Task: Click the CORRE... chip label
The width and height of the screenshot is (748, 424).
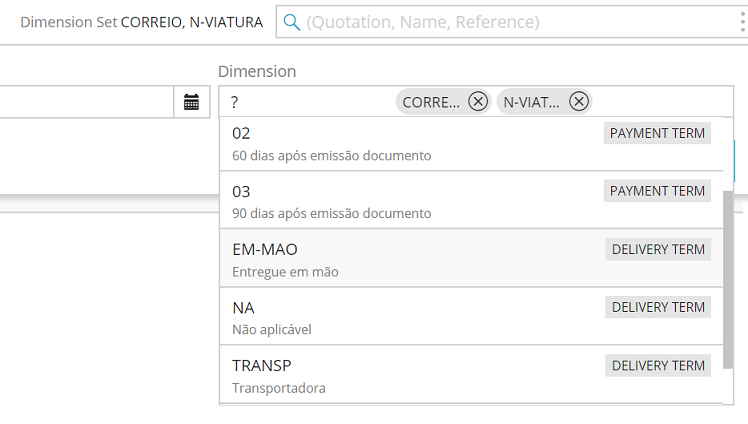Action: pyautogui.click(x=431, y=102)
